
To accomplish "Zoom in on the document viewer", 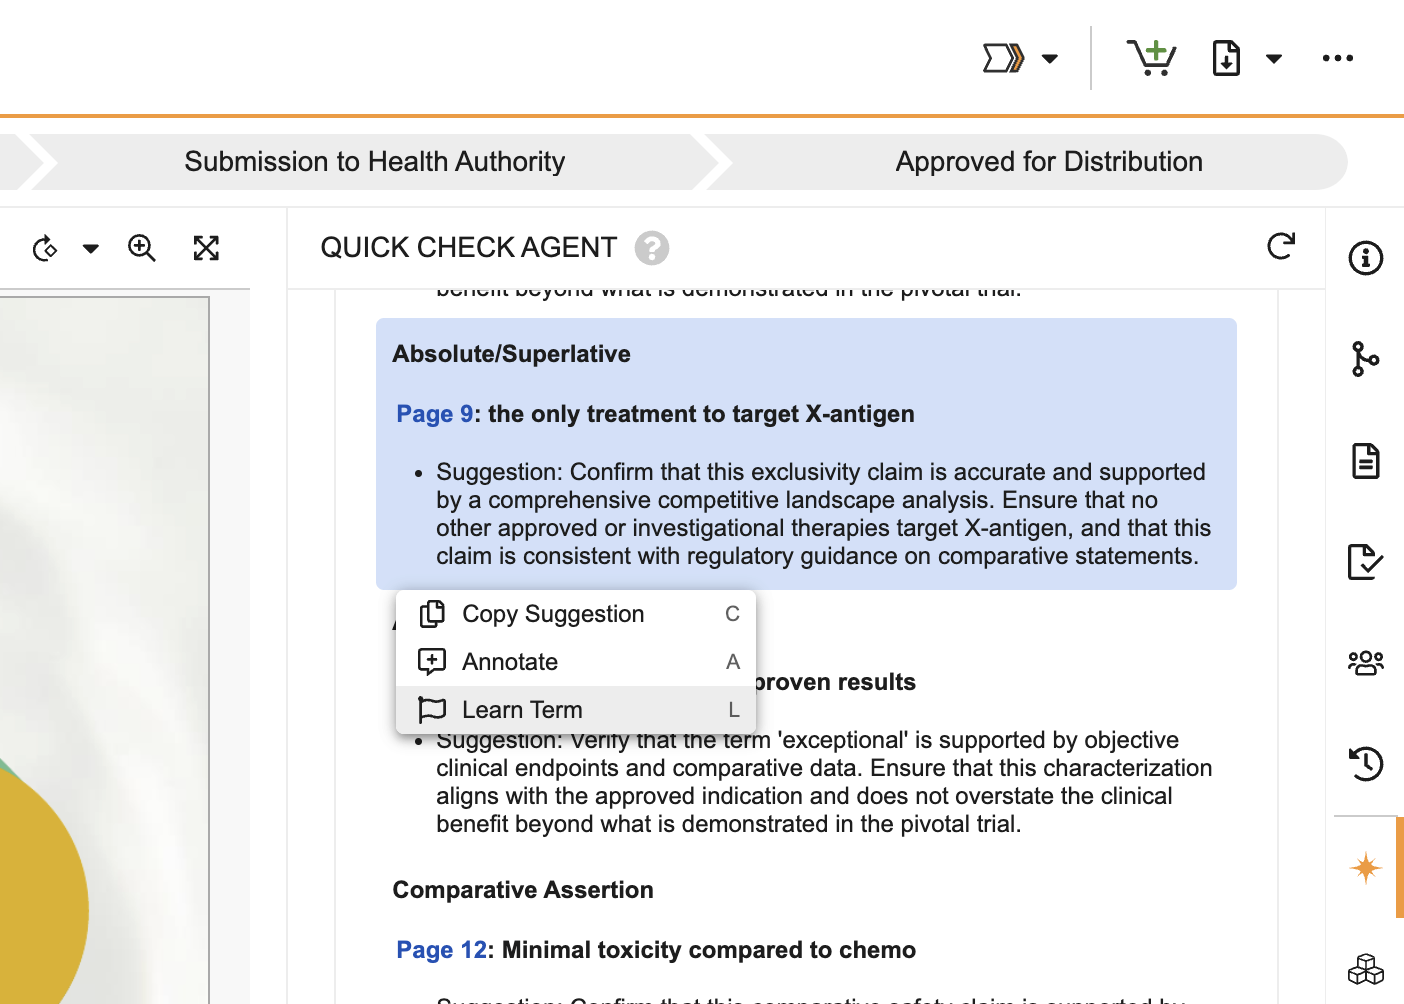I will click(142, 248).
